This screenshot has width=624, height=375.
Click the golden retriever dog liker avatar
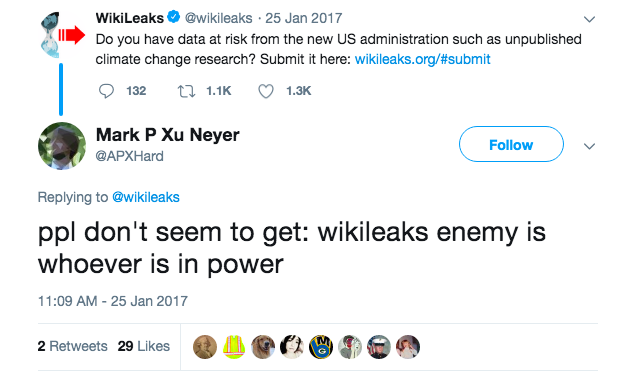(263, 346)
